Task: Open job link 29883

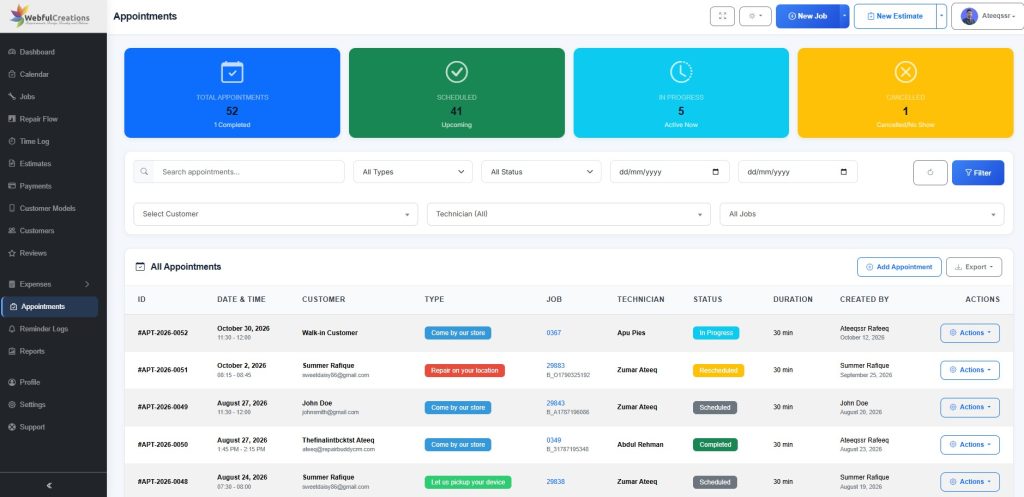Action: click(556, 366)
